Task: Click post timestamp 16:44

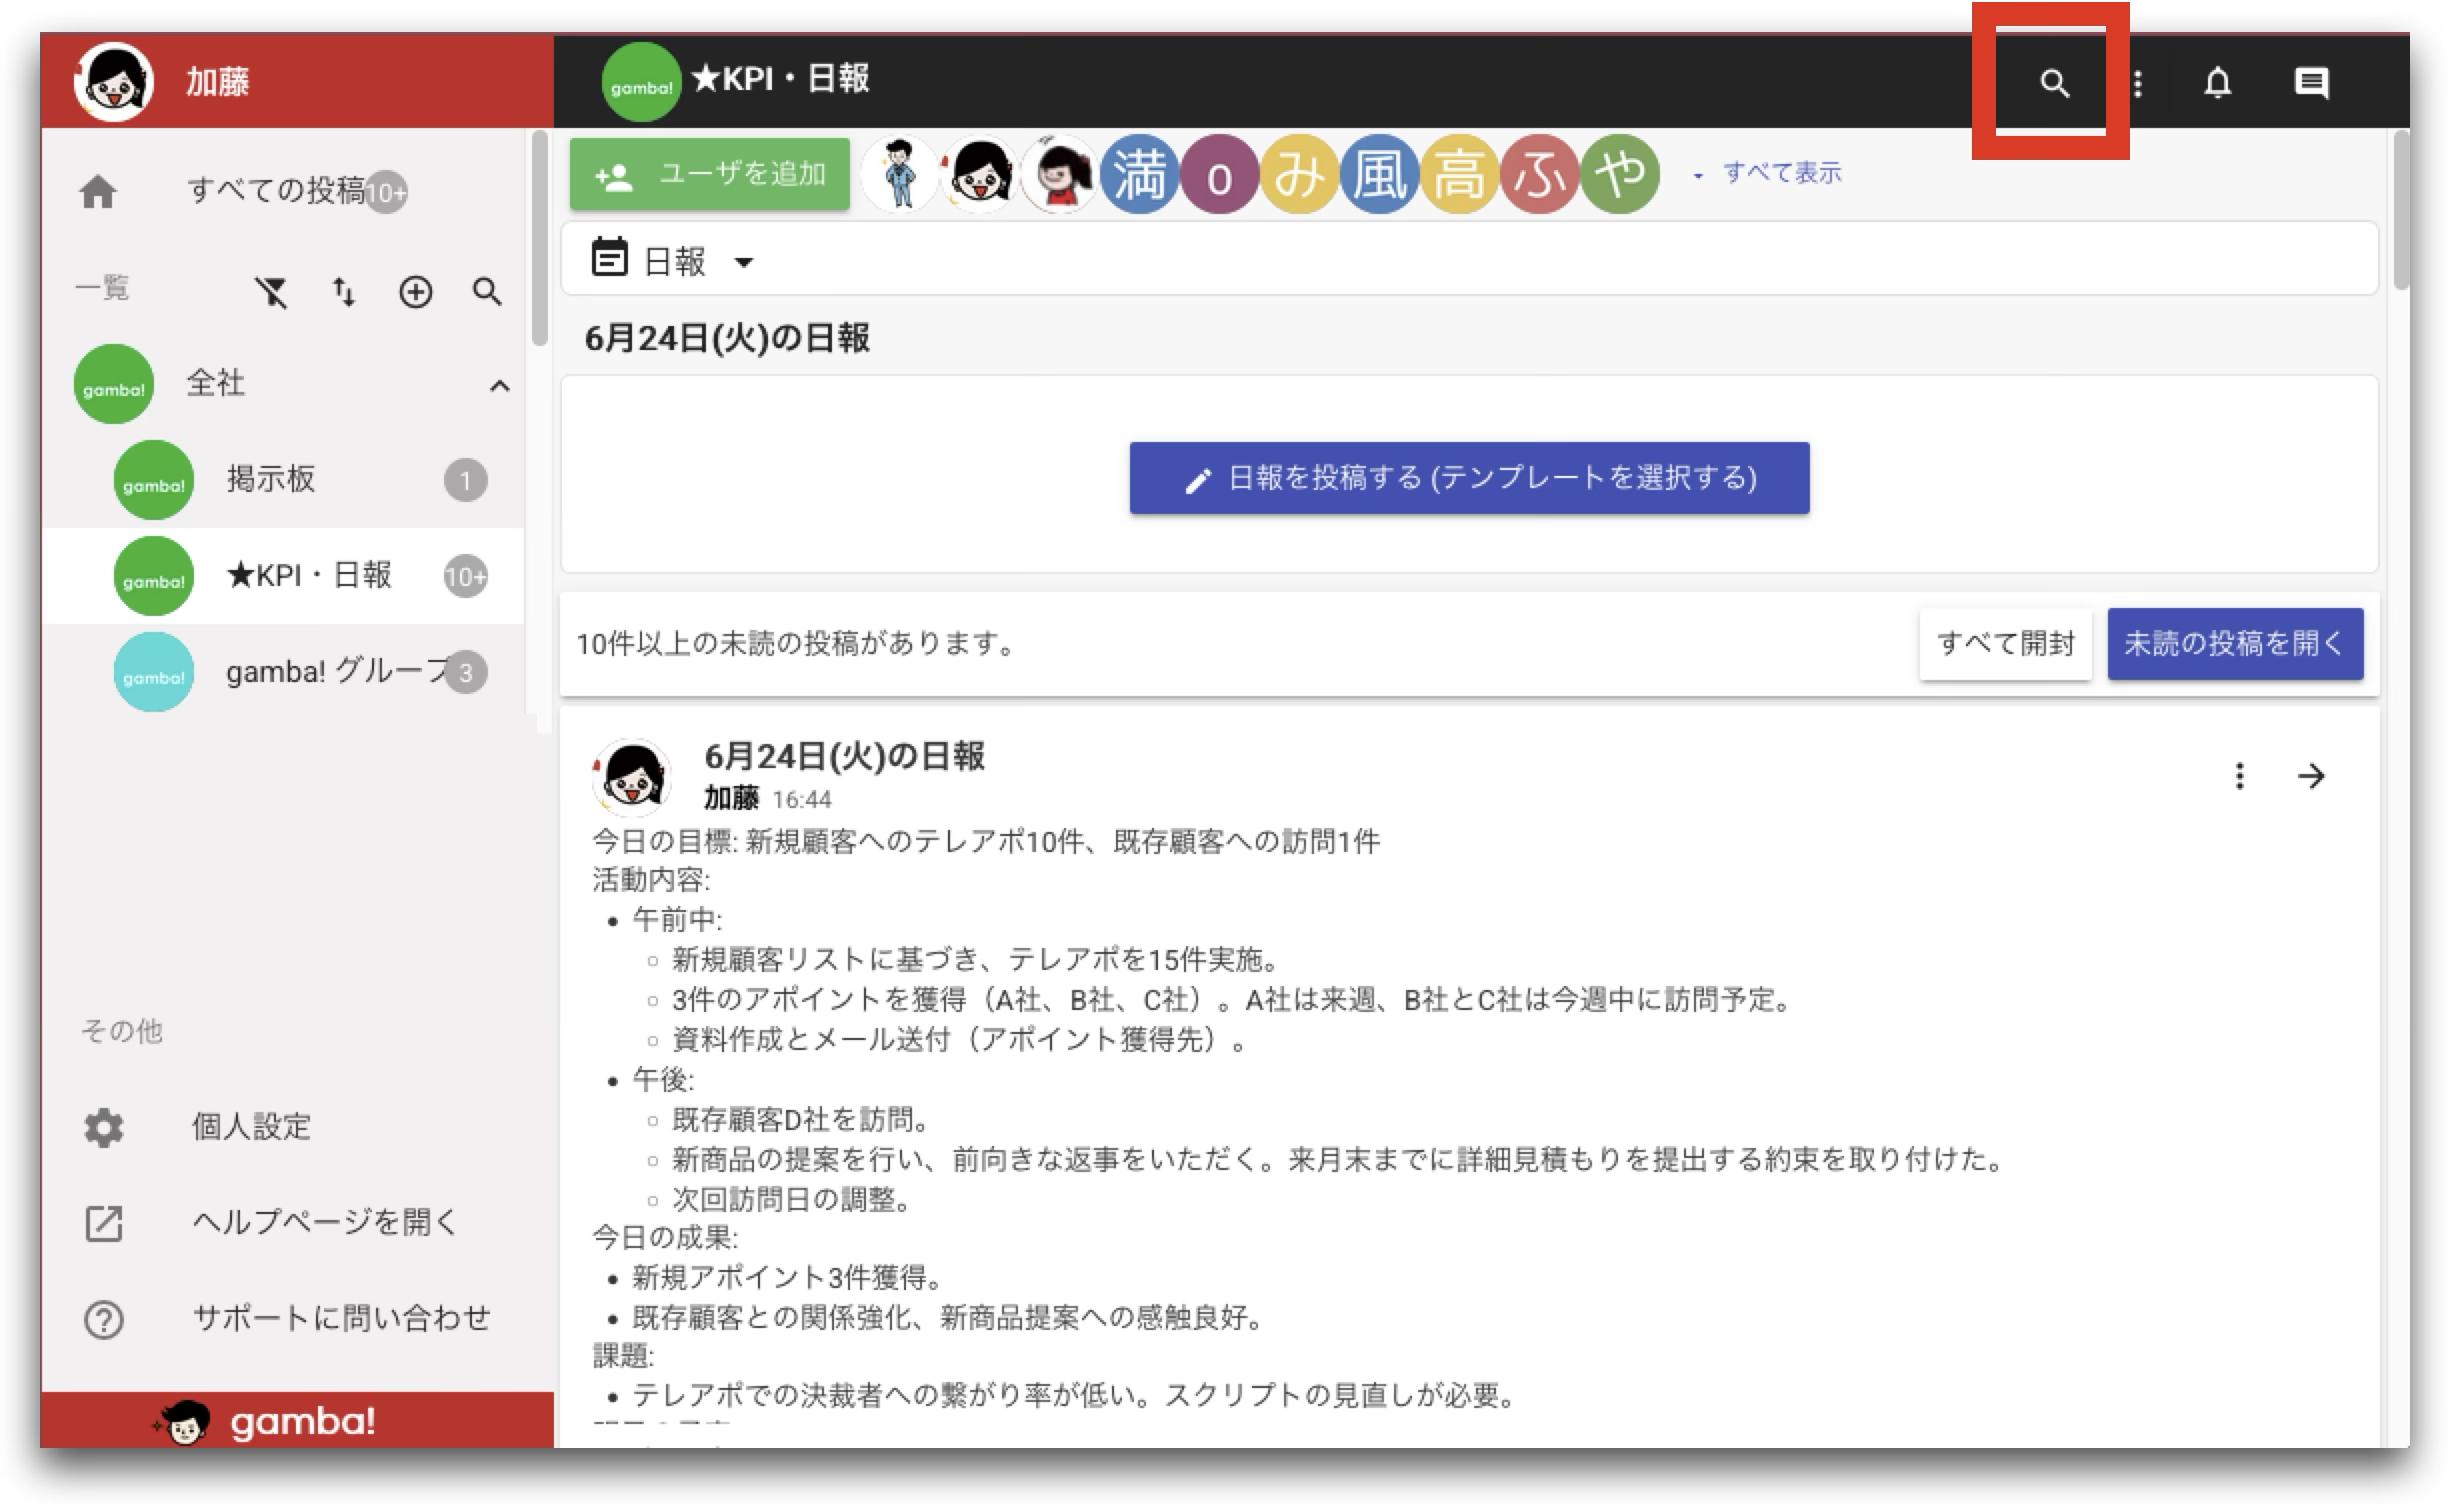Action: 802,800
